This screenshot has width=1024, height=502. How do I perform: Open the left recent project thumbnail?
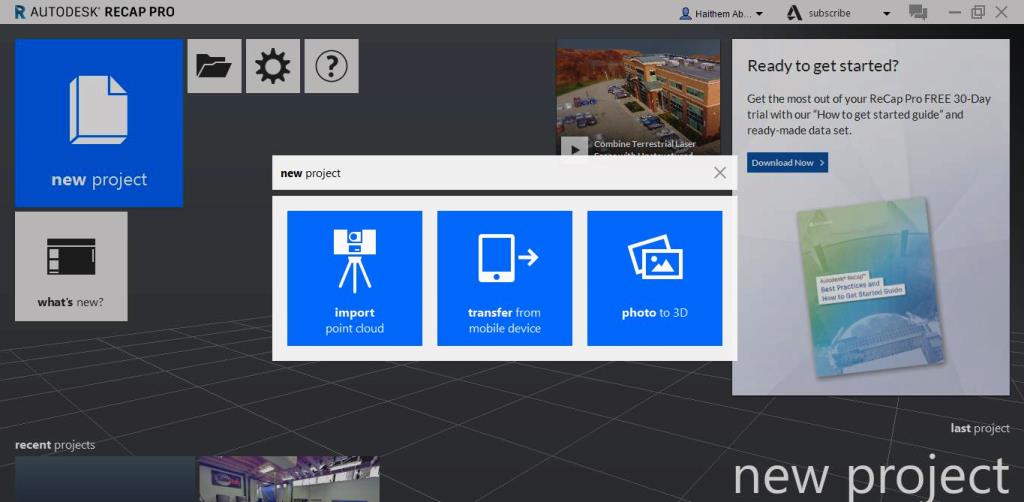click(105, 479)
